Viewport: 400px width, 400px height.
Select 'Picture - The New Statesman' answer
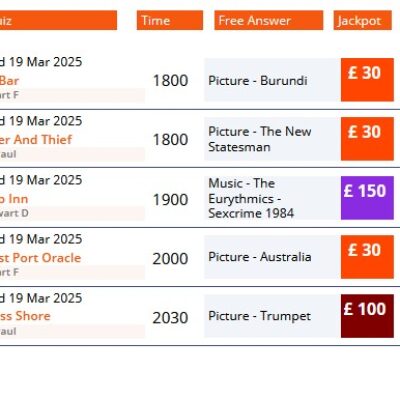(272, 139)
